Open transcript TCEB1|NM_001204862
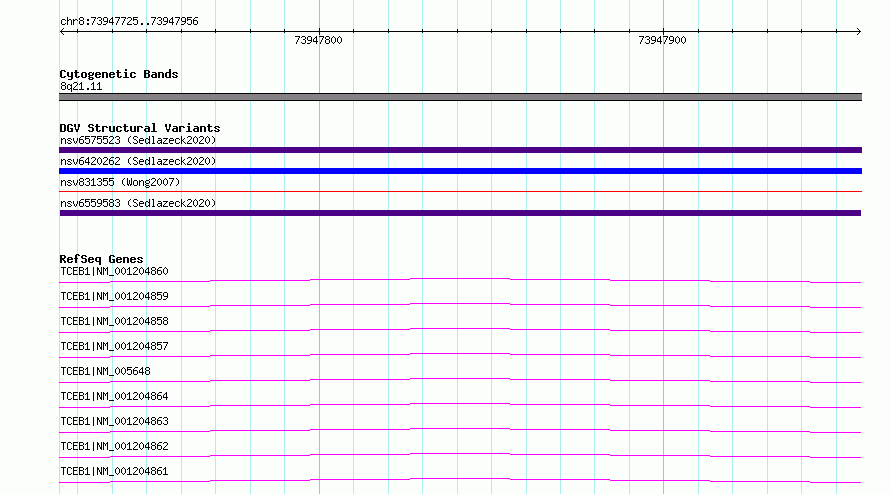This screenshot has height=494, width=890. tap(114, 446)
